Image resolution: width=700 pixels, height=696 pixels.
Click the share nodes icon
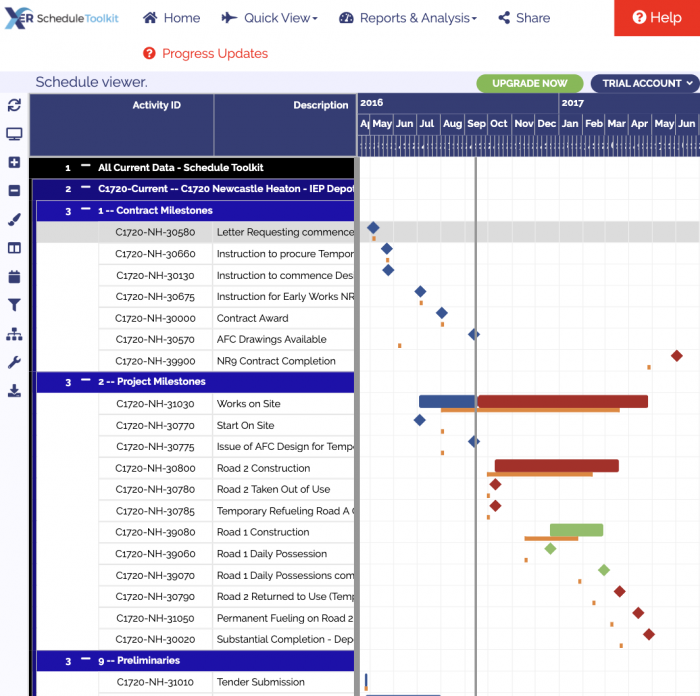504,18
